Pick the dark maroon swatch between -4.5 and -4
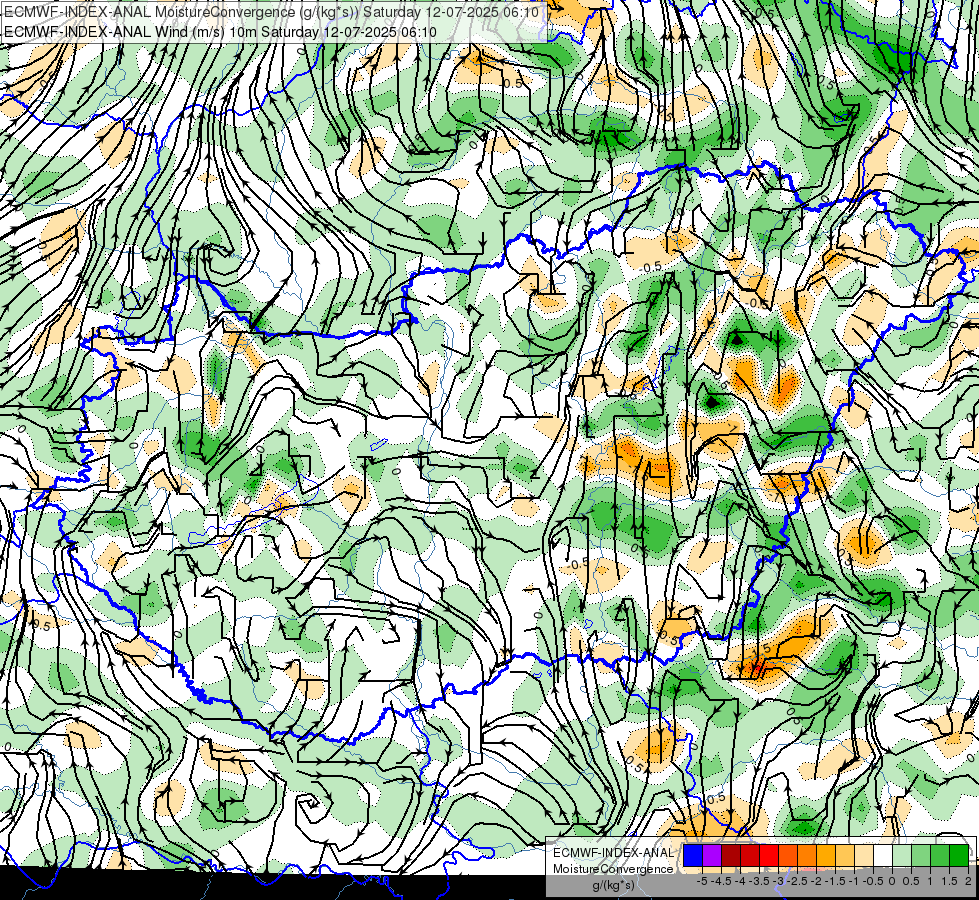The image size is (979, 900). (731, 855)
